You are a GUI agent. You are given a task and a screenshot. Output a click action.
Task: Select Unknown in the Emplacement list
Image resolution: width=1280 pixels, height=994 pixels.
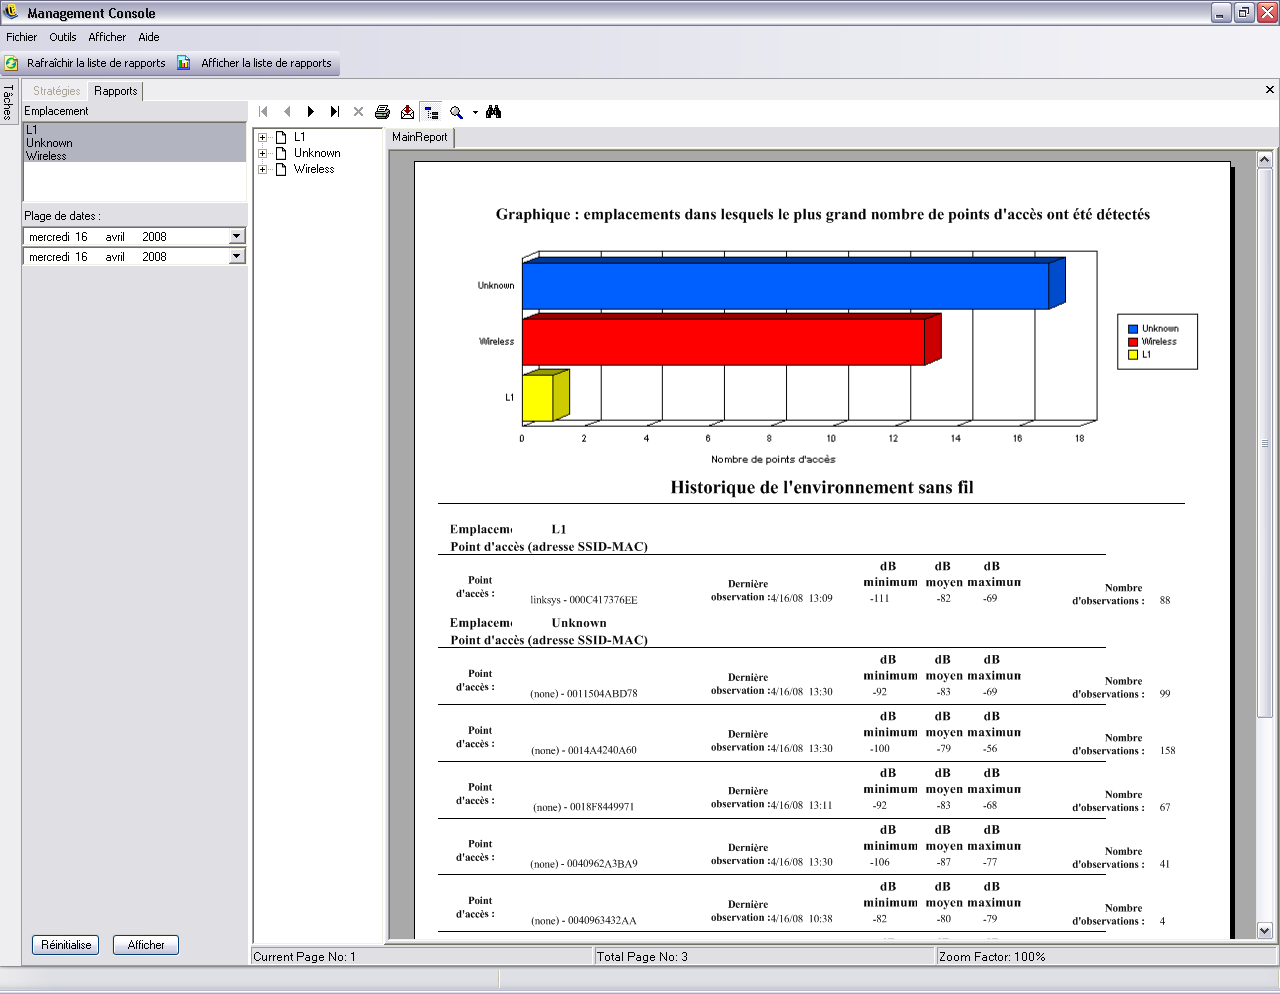click(49, 143)
